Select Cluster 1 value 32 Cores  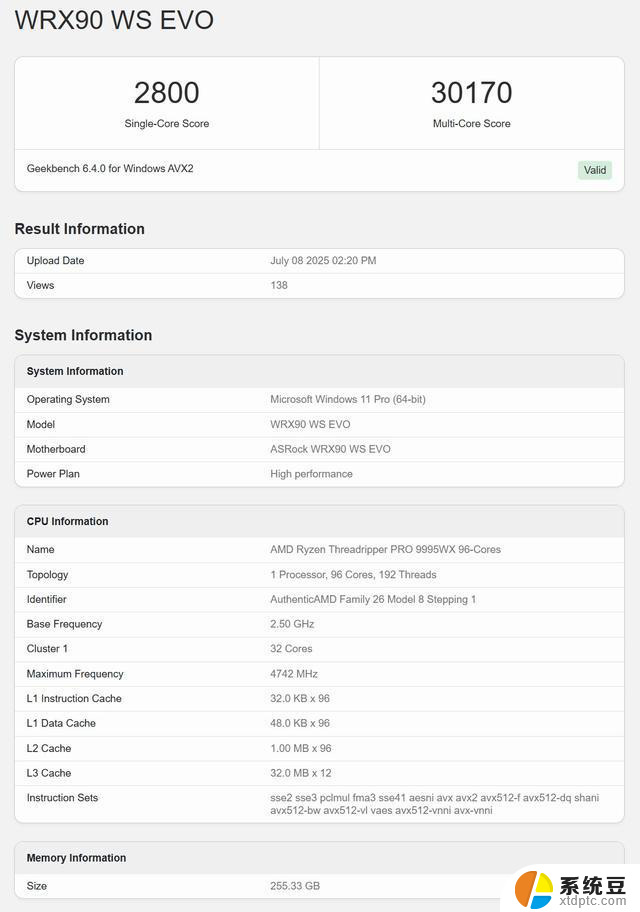coord(291,649)
